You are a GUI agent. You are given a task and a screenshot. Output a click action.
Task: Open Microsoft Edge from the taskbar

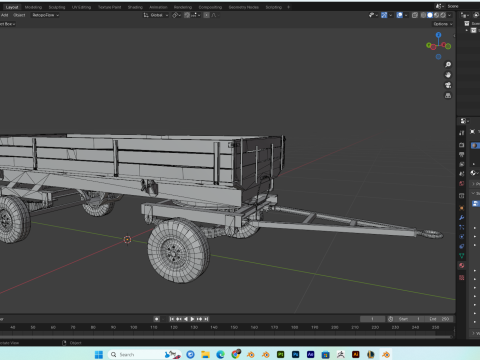(220, 354)
